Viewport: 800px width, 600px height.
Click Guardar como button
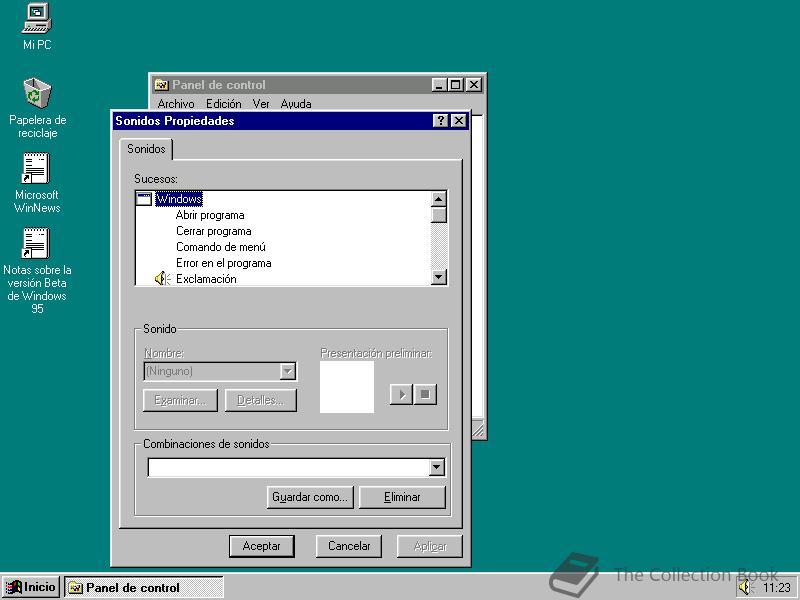310,497
